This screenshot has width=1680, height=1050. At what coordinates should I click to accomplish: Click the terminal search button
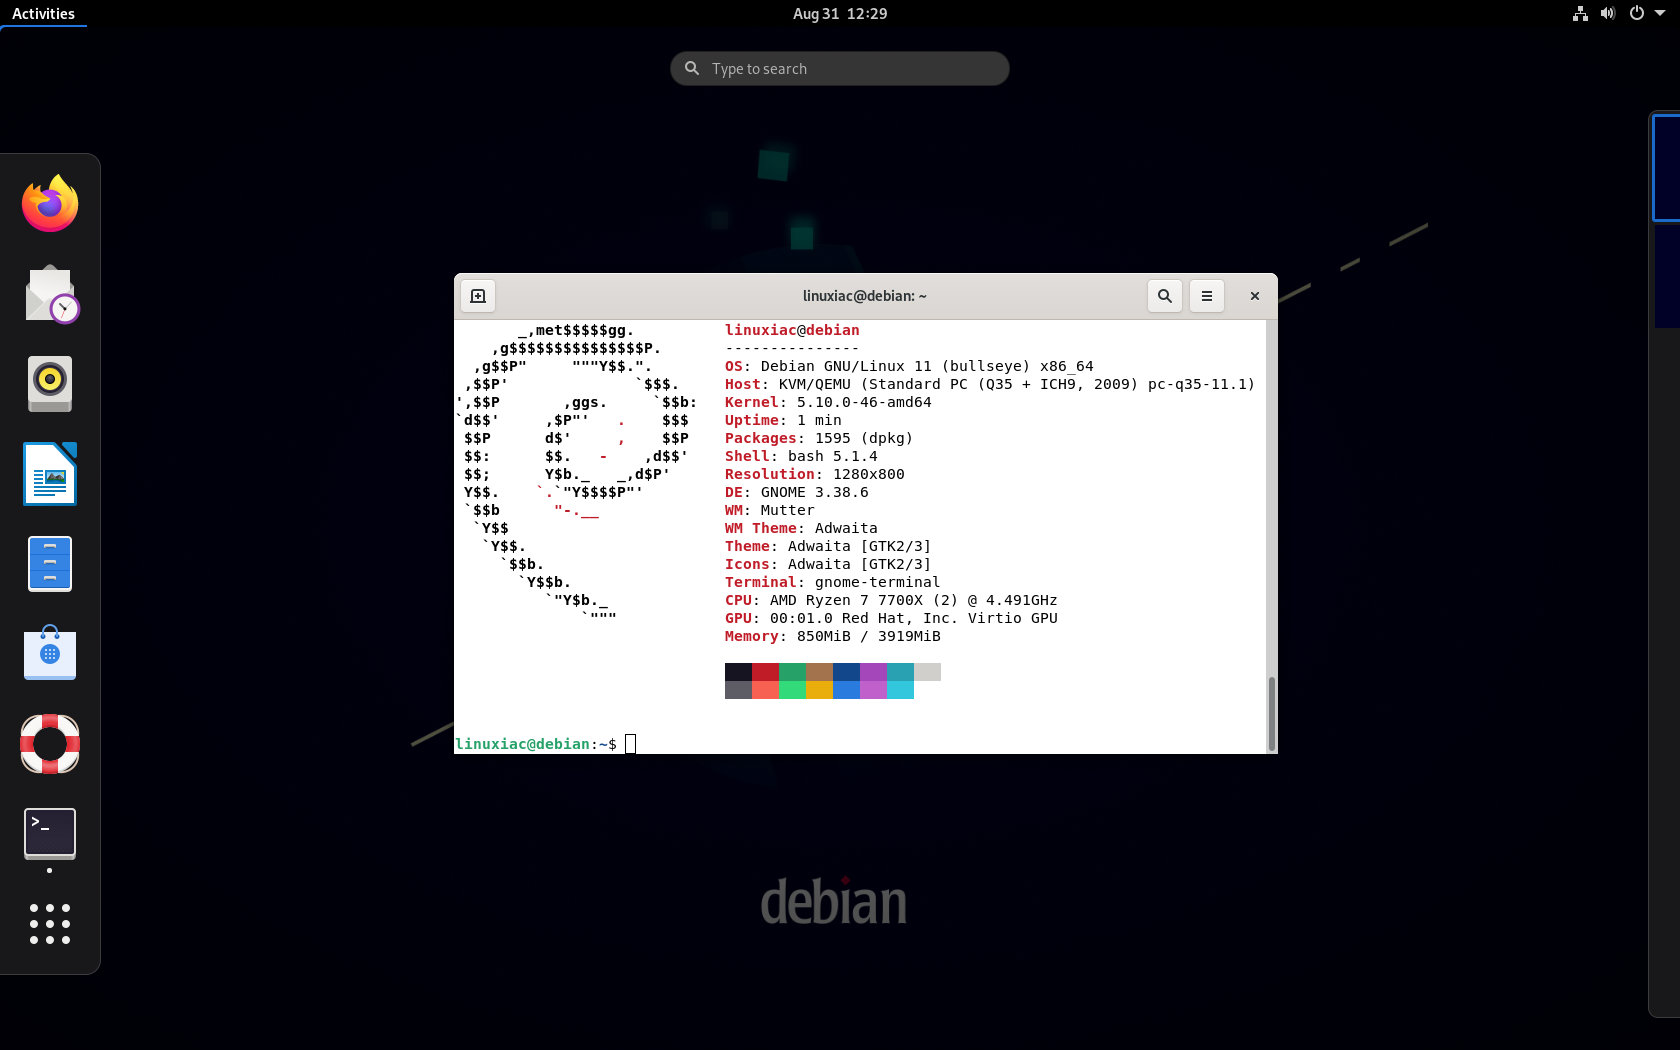point(1165,296)
